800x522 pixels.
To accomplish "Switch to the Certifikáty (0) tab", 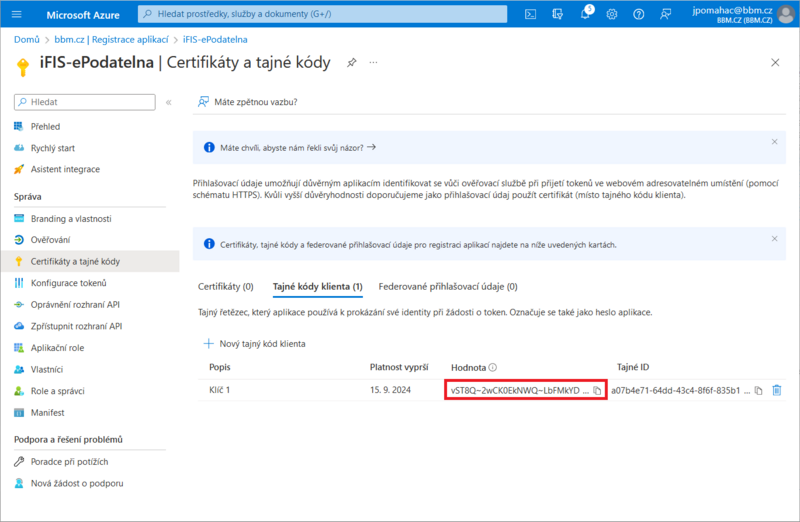I will pyautogui.click(x=225, y=287).
